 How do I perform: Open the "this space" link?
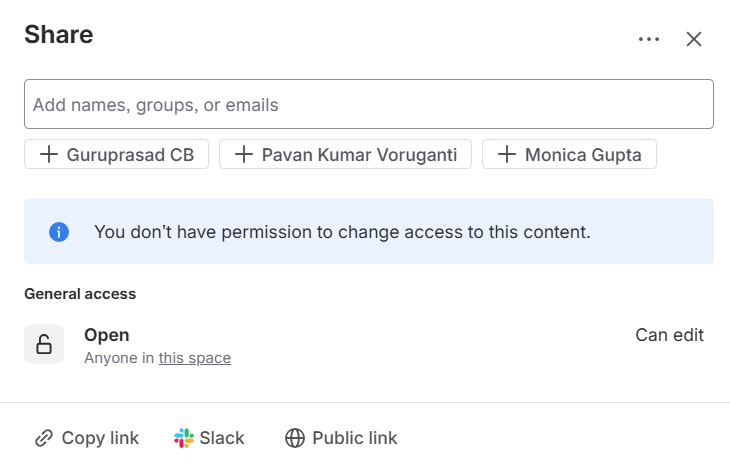[x=194, y=358]
